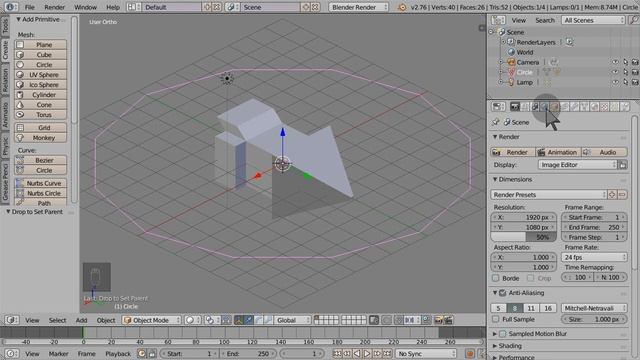640x360 pixels.
Task: Open the Mitchell-Netravali filter dropdown
Action: pyautogui.click(x=594, y=308)
